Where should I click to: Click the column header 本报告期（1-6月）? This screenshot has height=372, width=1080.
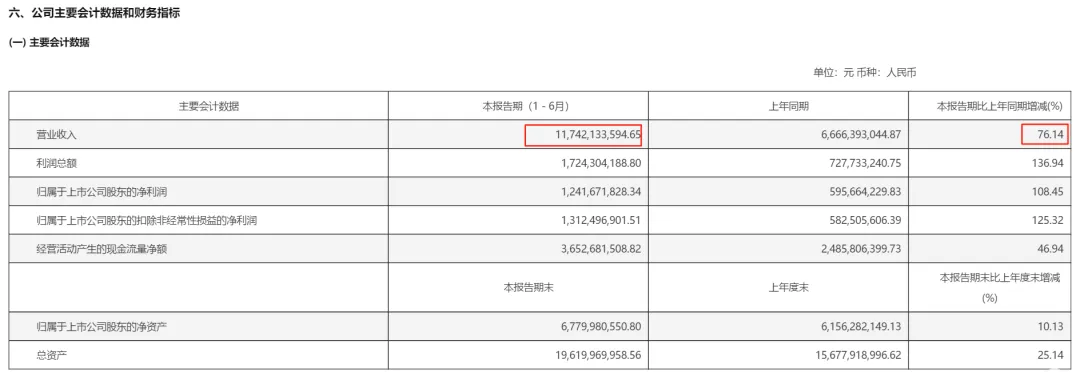tap(526, 106)
